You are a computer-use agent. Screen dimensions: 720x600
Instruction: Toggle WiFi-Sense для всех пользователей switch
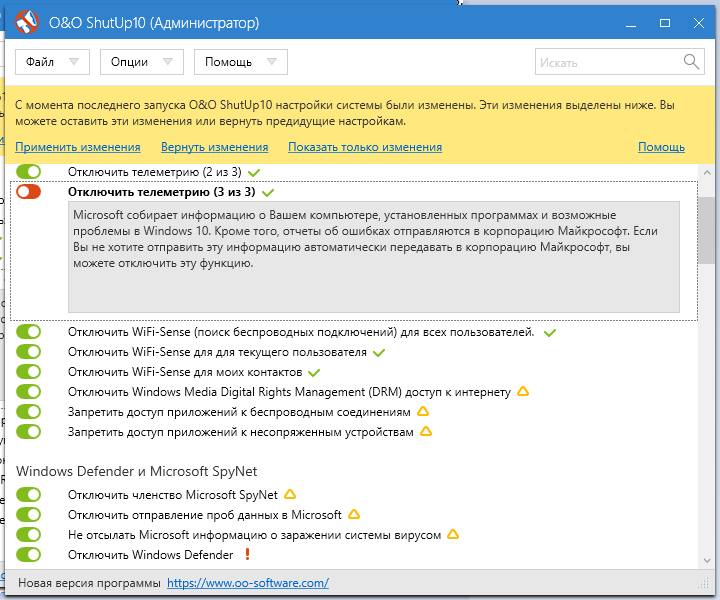(28, 331)
